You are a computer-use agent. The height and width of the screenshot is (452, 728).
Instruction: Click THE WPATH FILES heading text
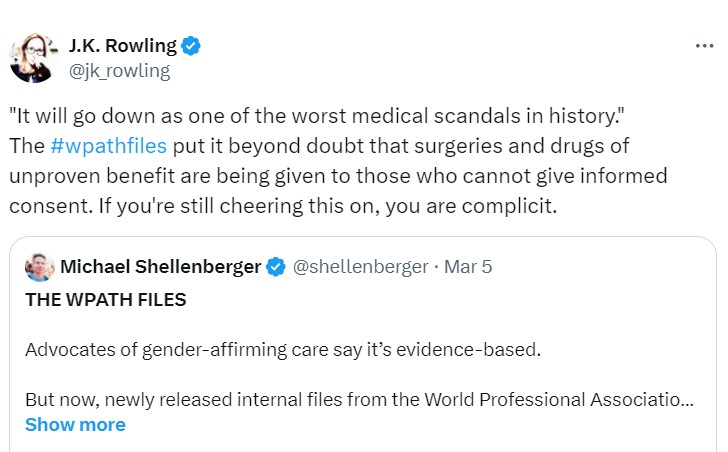click(x=105, y=299)
